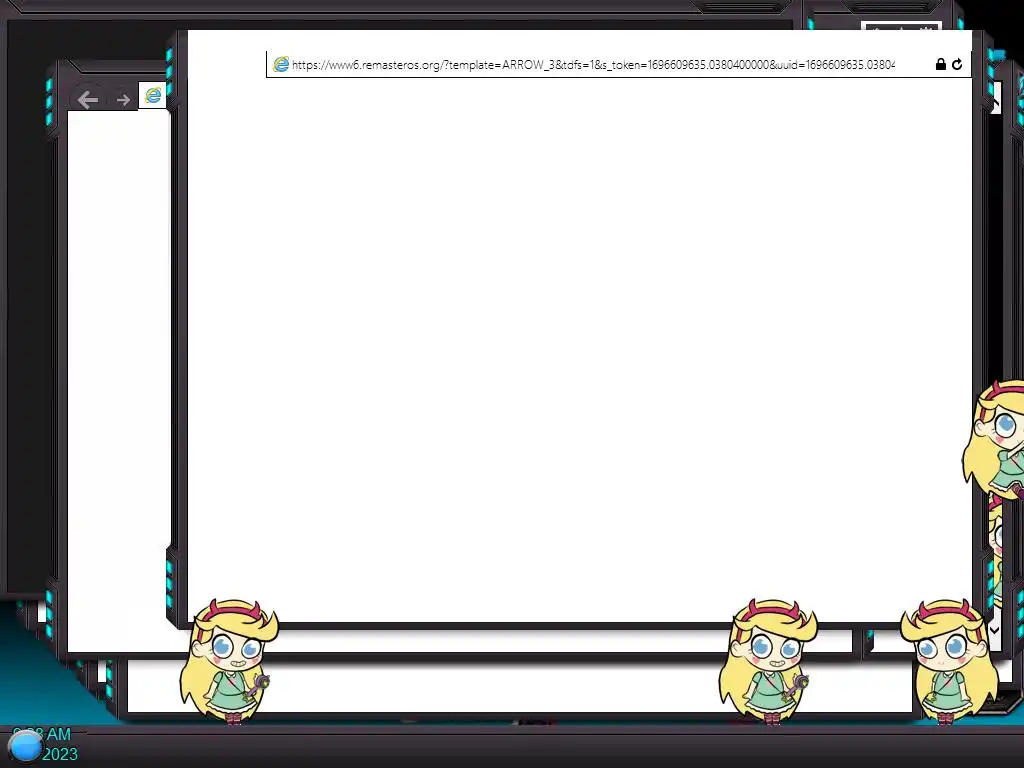The height and width of the screenshot is (768, 1024).
Task: Select the IE page icon in the rear window
Action: coord(153,95)
